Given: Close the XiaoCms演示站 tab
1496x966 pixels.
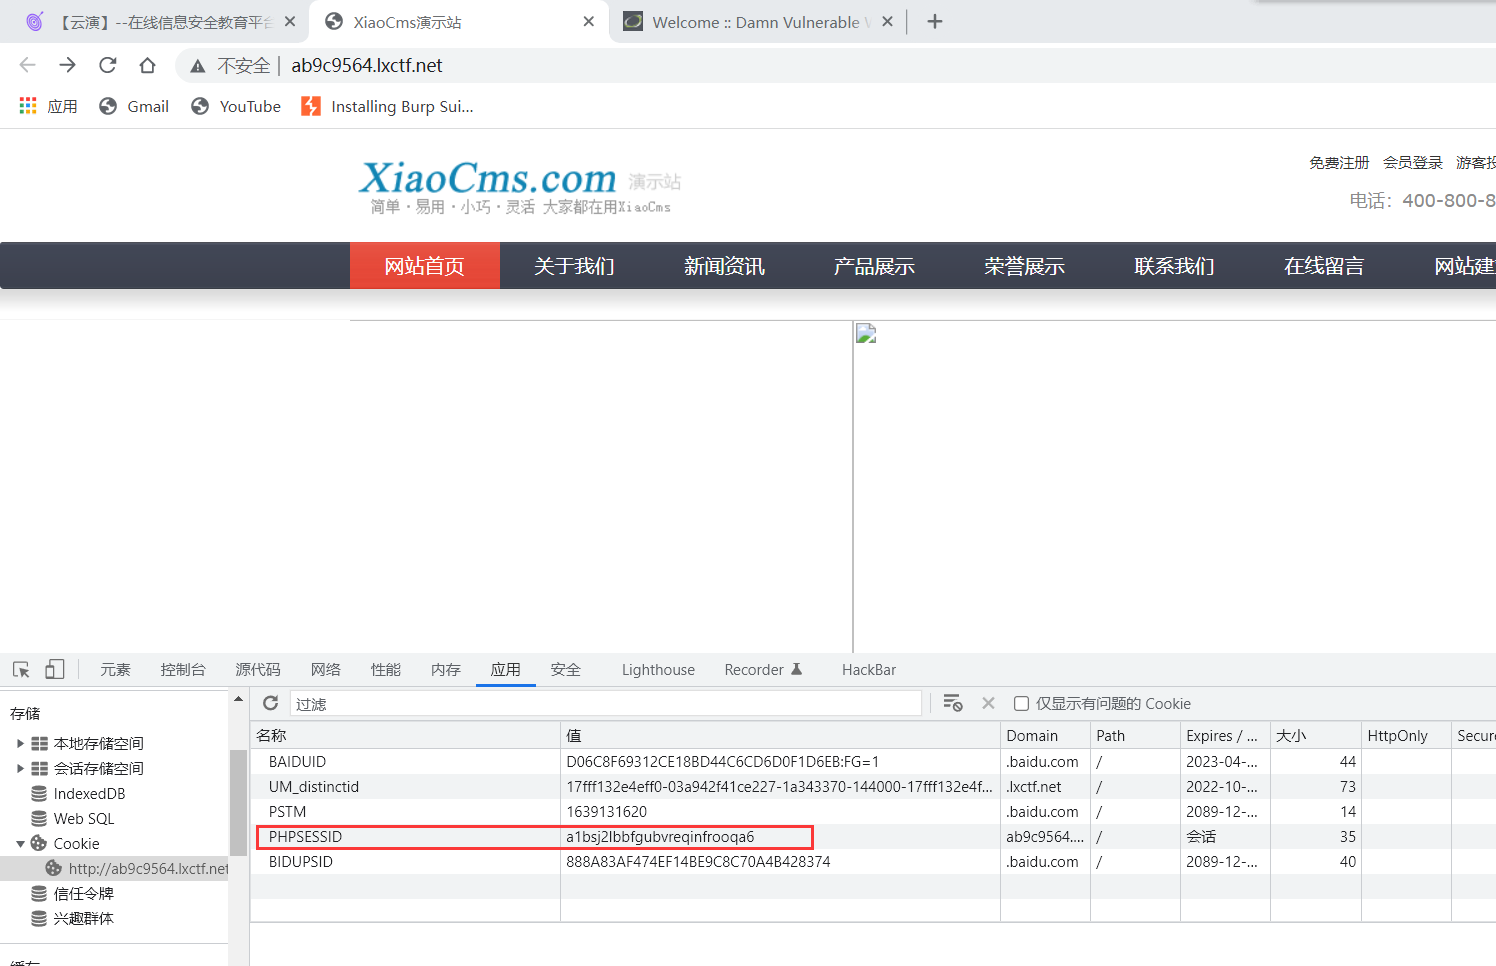Looking at the screenshot, I should 588,21.
